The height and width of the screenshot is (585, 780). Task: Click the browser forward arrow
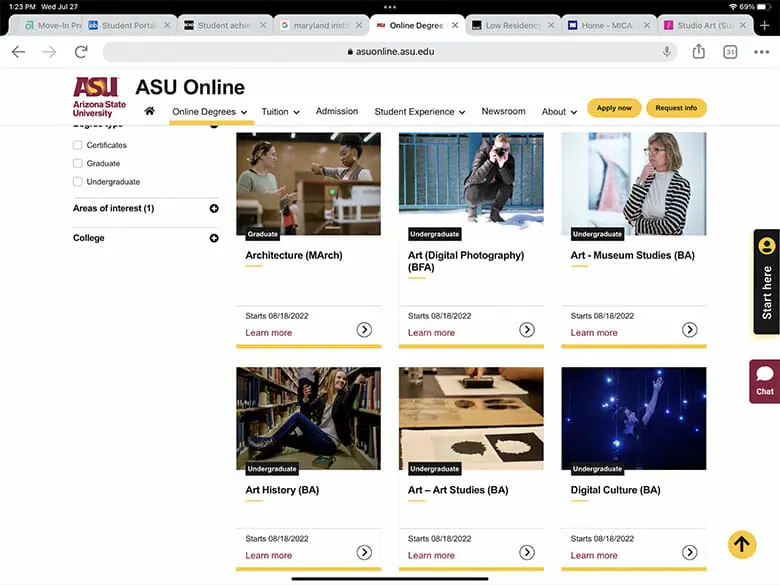pos(49,52)
